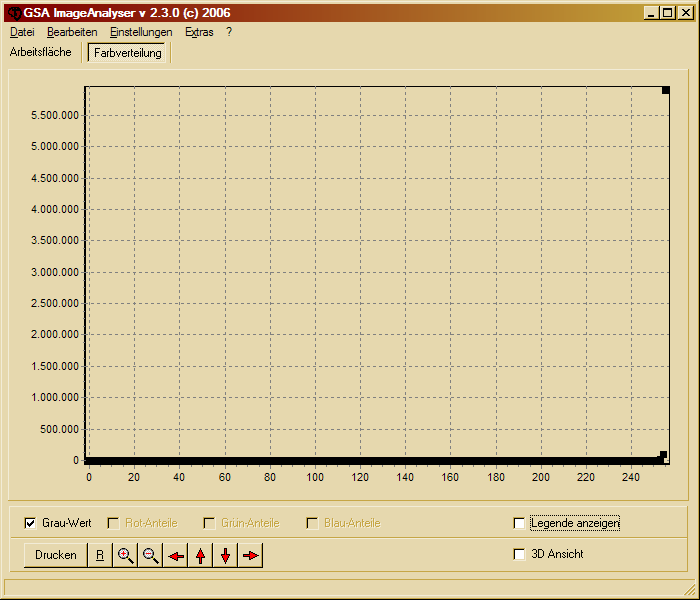The image size is (700, 600).
Task: Uncheck the Grau-Wert checkbox
Action: tap(30, 523)
